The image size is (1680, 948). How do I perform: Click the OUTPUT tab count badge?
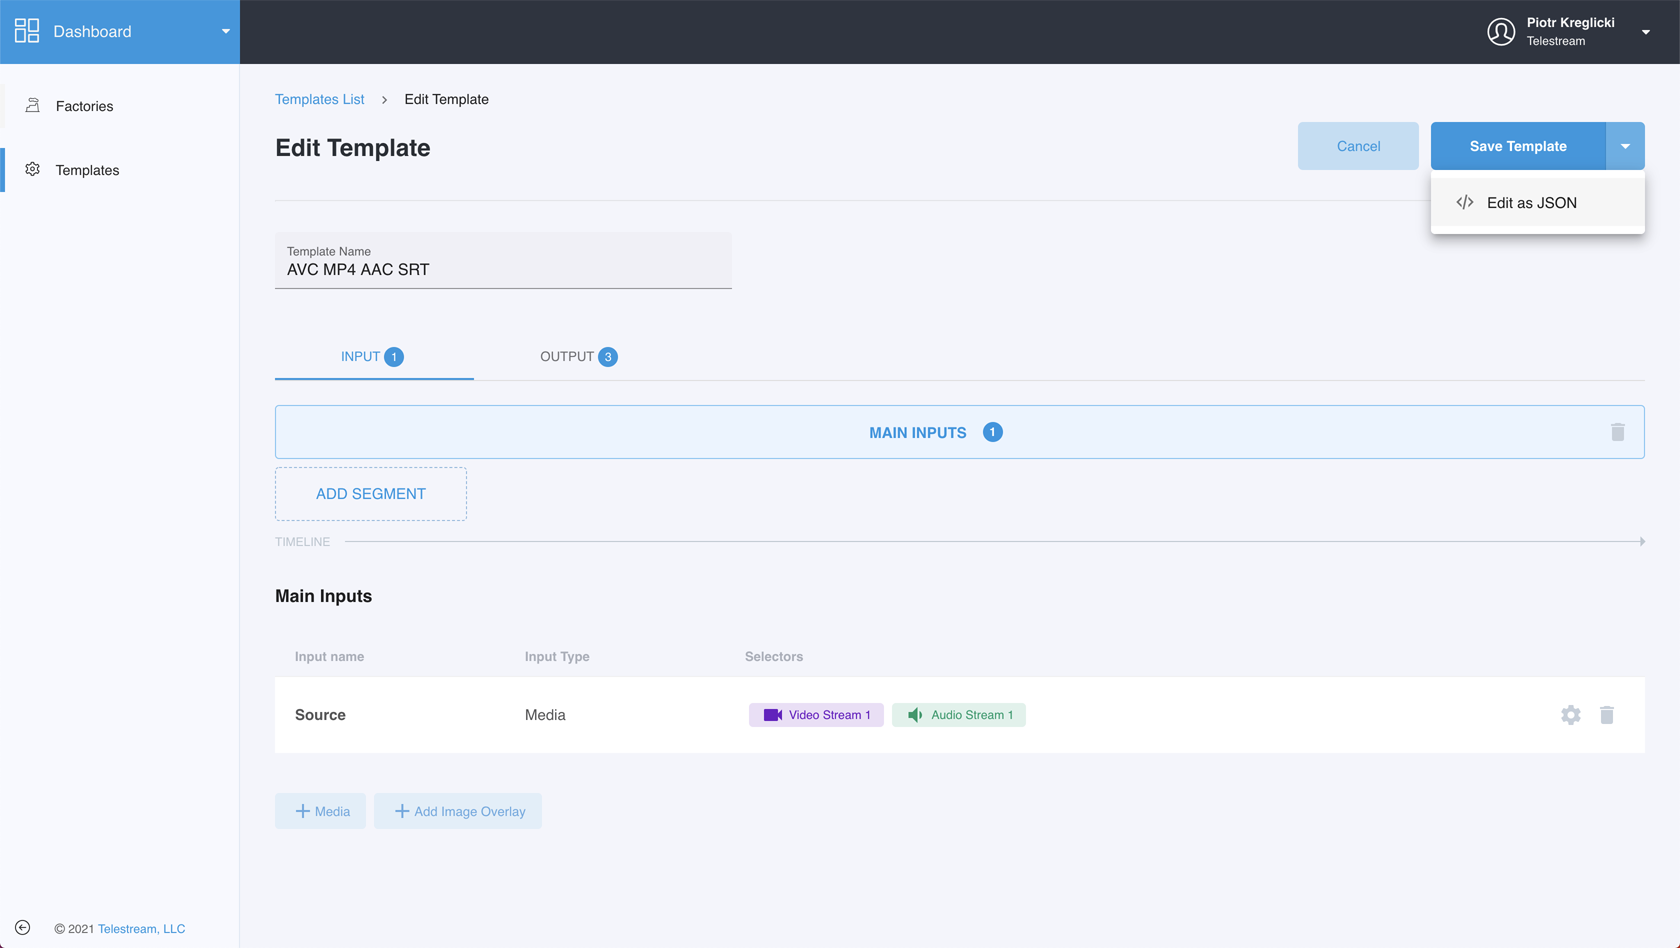(608, 357)
